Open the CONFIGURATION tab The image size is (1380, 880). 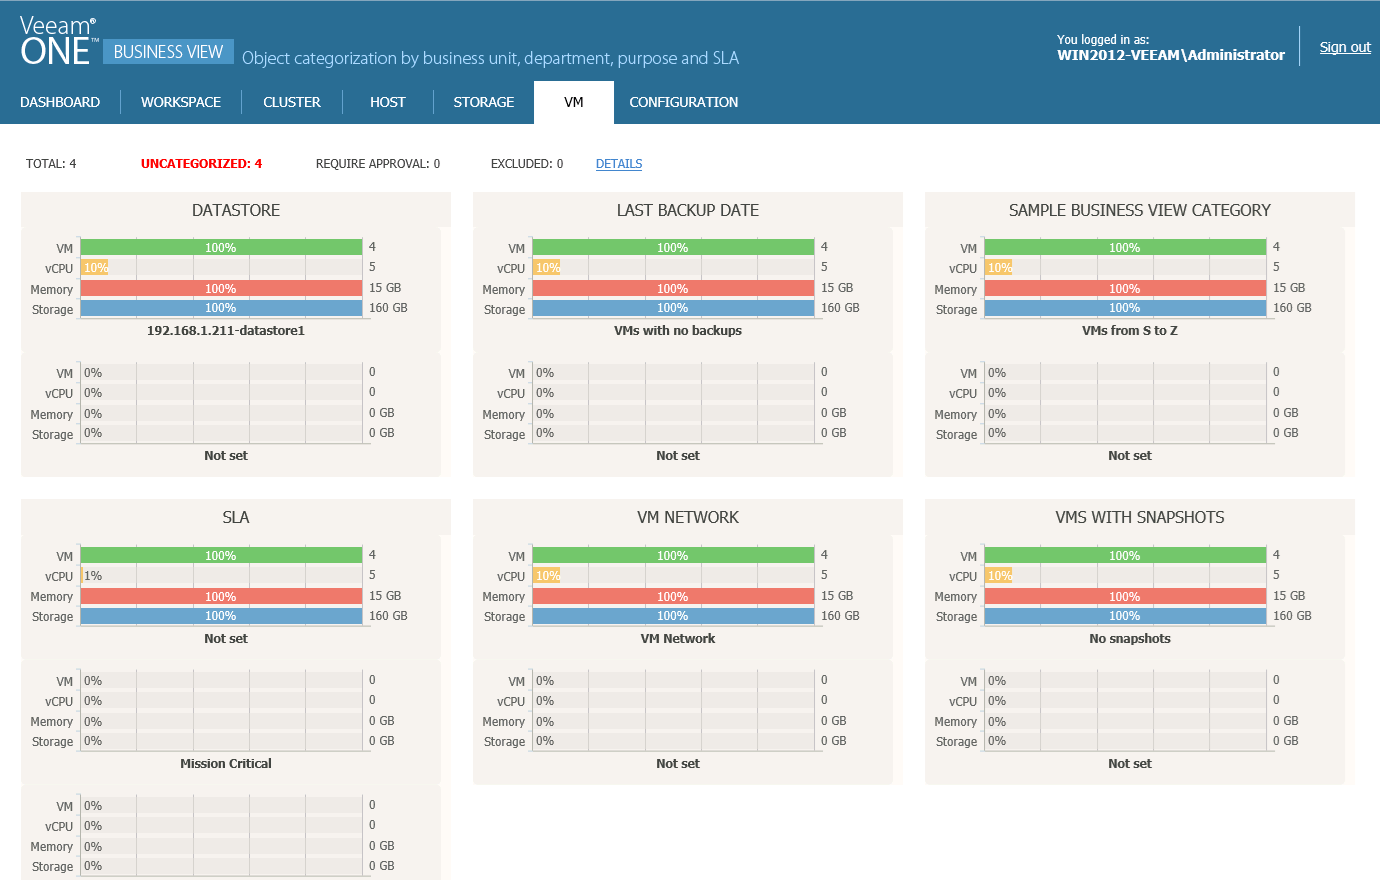click(x=684, y=102)
